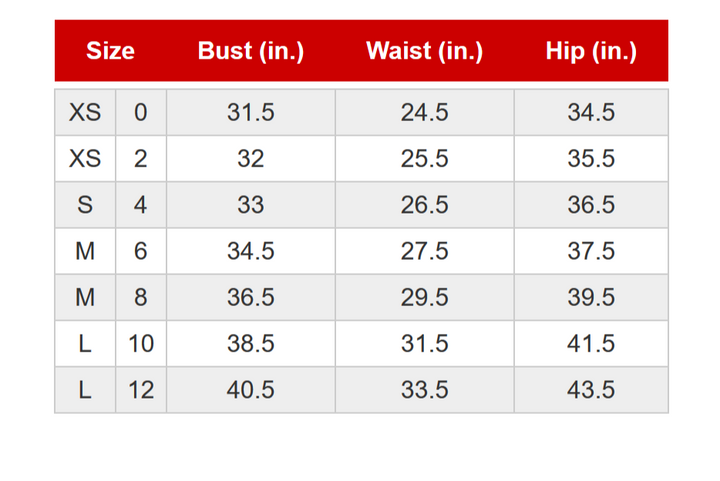The image size is (720, 481).
Task: Click size number 6 cell
Action: coord(141,251)
